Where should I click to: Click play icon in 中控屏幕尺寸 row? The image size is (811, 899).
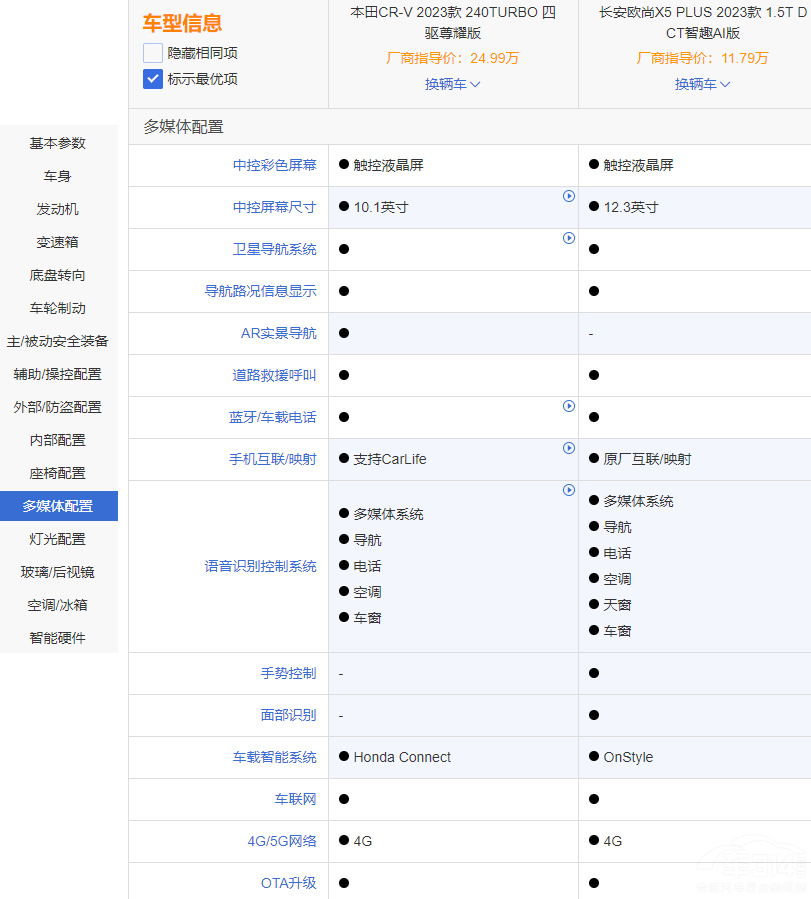pos(569,196)
